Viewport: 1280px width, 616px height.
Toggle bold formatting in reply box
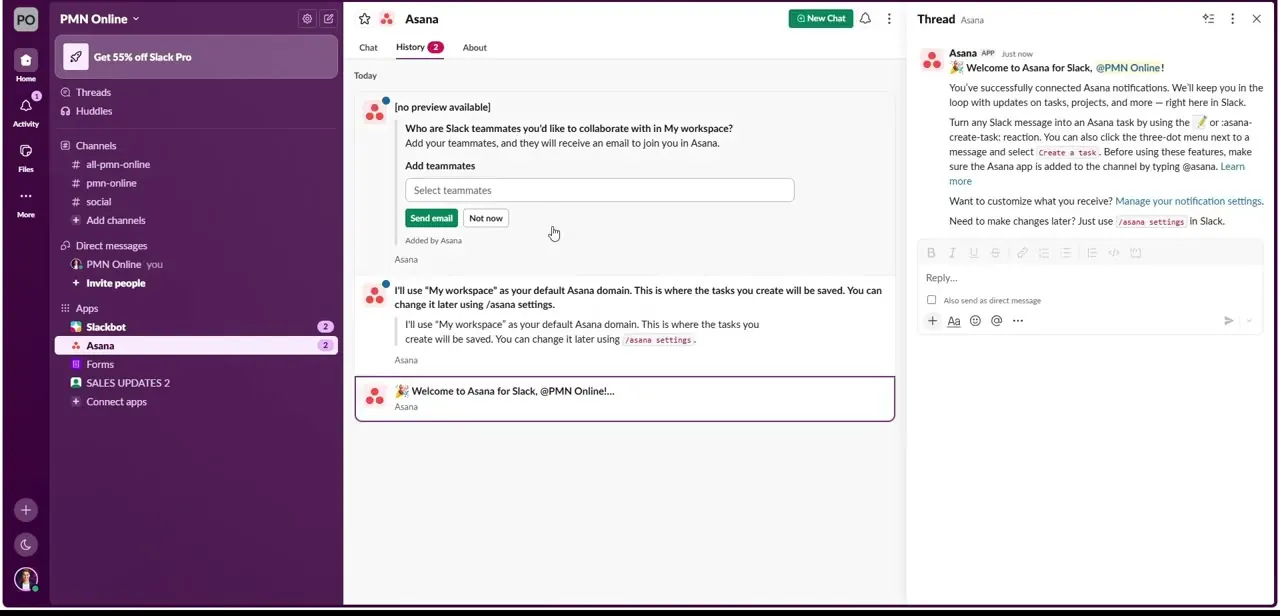[x=931, y=253]
